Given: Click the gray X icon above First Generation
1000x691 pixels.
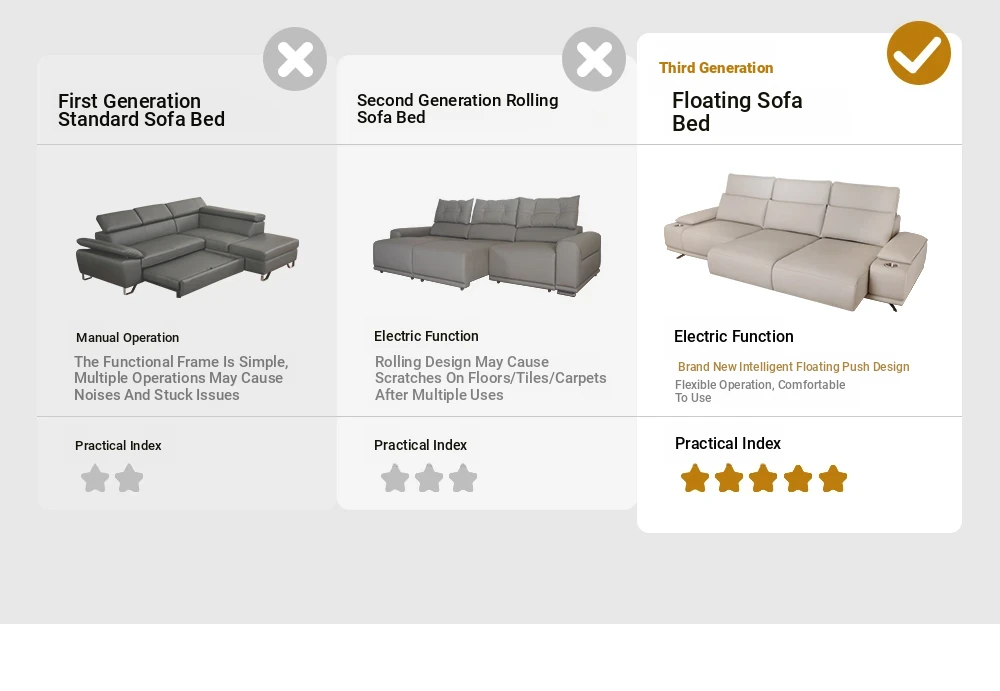Looking at the screenshot, I should 295,59.
